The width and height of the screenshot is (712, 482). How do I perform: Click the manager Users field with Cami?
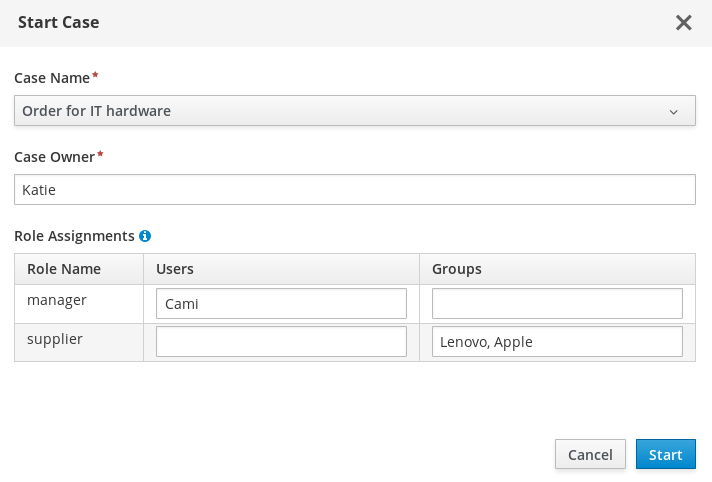tap(281, 303)
